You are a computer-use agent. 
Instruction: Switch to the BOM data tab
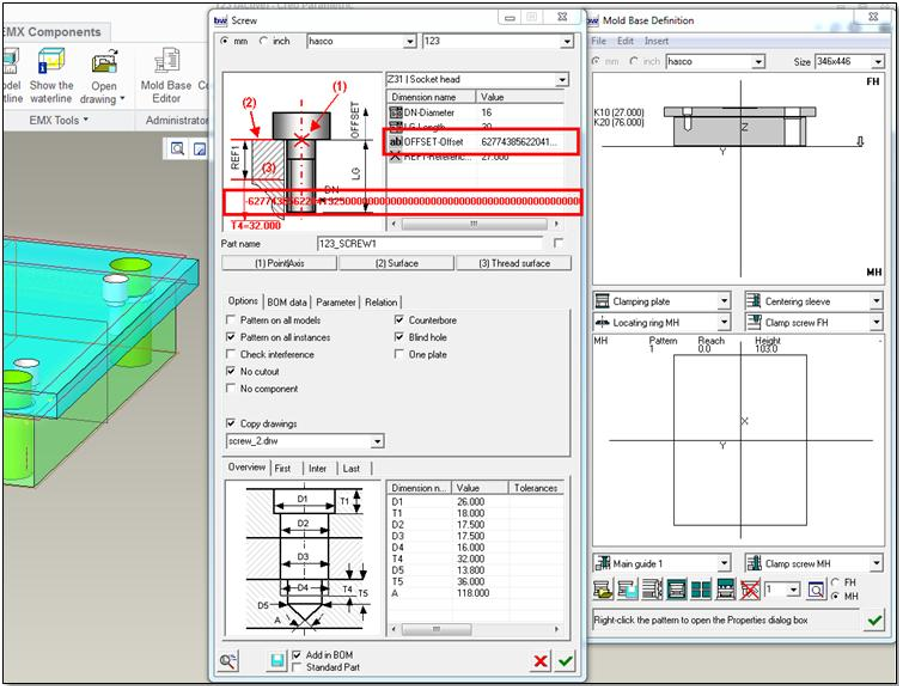click(287, 302)
